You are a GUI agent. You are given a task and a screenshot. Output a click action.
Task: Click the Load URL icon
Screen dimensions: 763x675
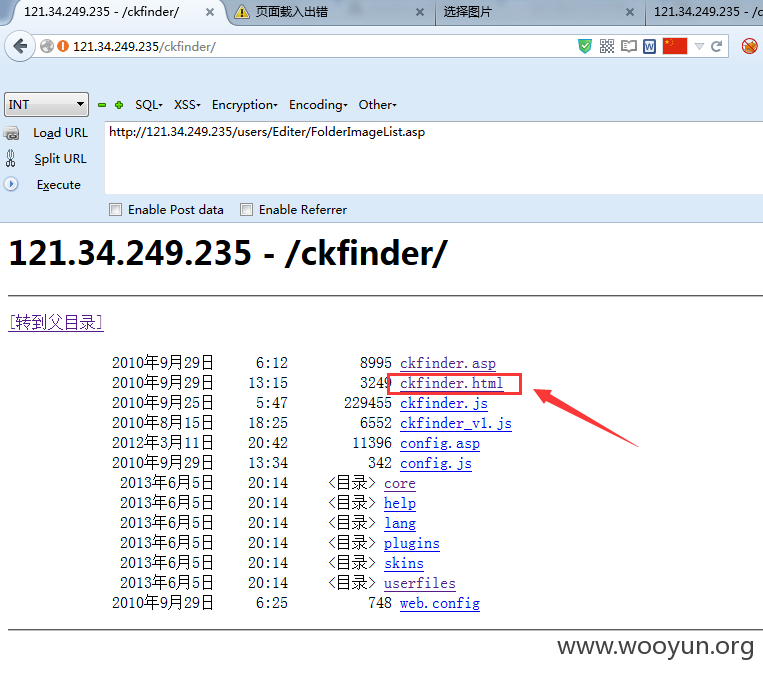pos(11,133)
